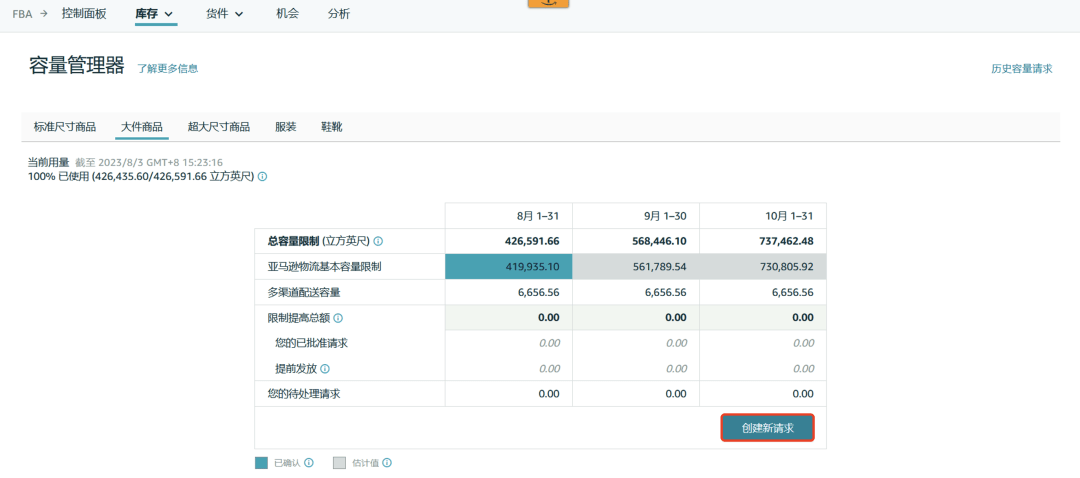
Task: Click the 创建新请求 button
Action: coord(768,428)
